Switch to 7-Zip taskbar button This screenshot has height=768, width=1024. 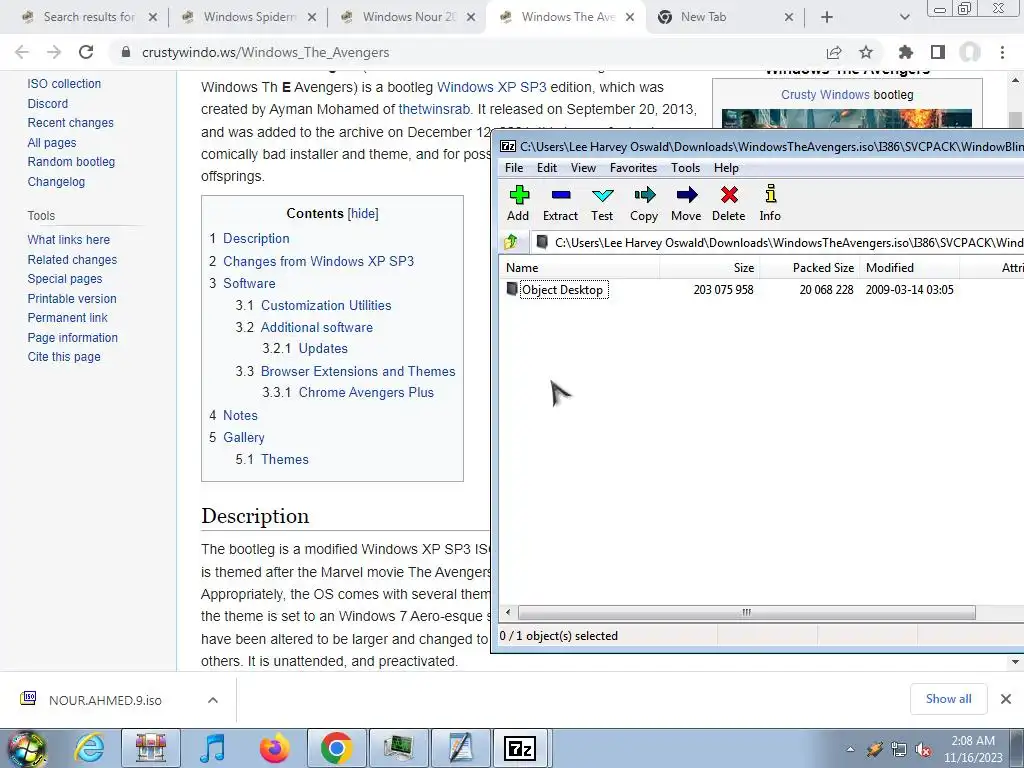[x=520, y=748]
